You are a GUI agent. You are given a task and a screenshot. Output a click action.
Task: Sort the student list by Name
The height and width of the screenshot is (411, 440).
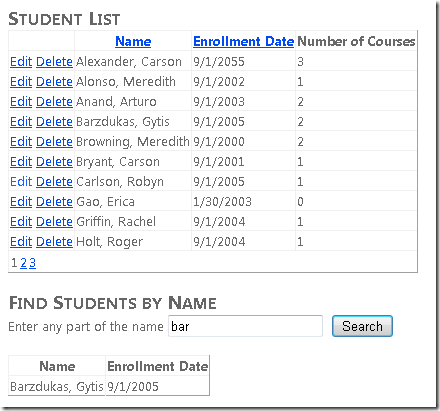click(133, 42)
